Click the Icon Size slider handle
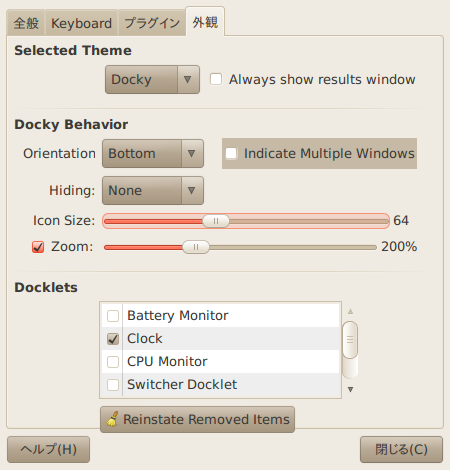Image resolution: width=450 pixels, height=470 pixels. [216, 221]
